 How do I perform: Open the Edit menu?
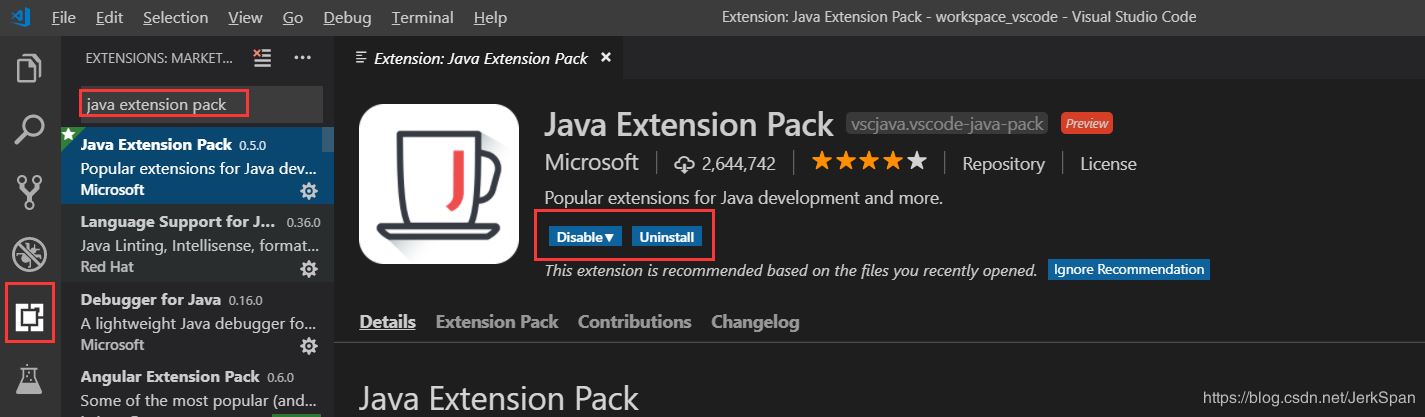click(110, 17)
